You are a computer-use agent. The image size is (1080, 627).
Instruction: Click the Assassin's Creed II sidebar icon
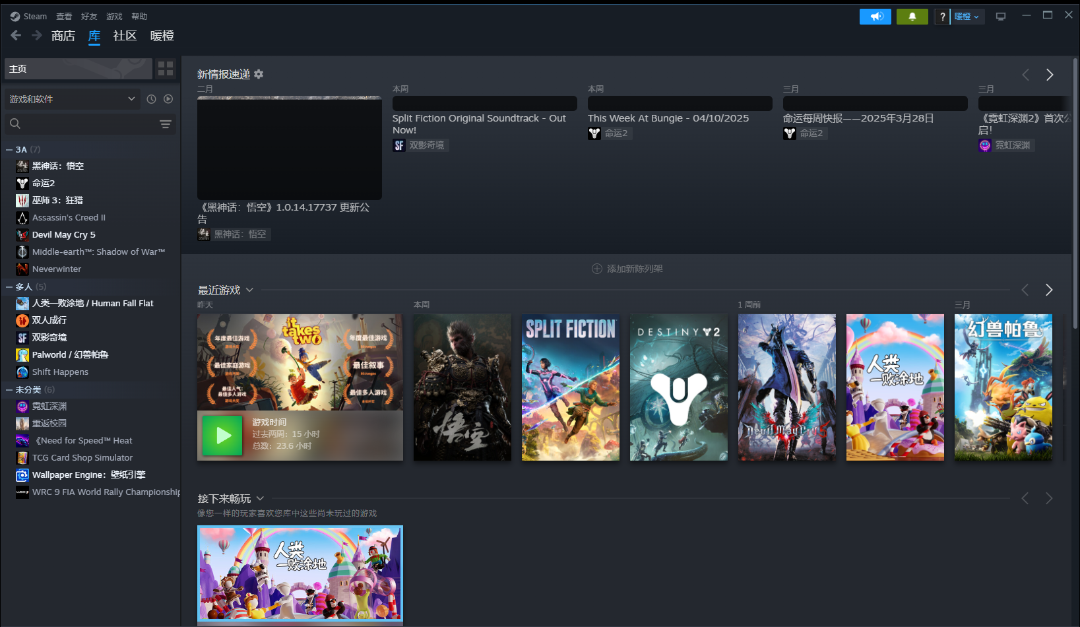point(22,218)
